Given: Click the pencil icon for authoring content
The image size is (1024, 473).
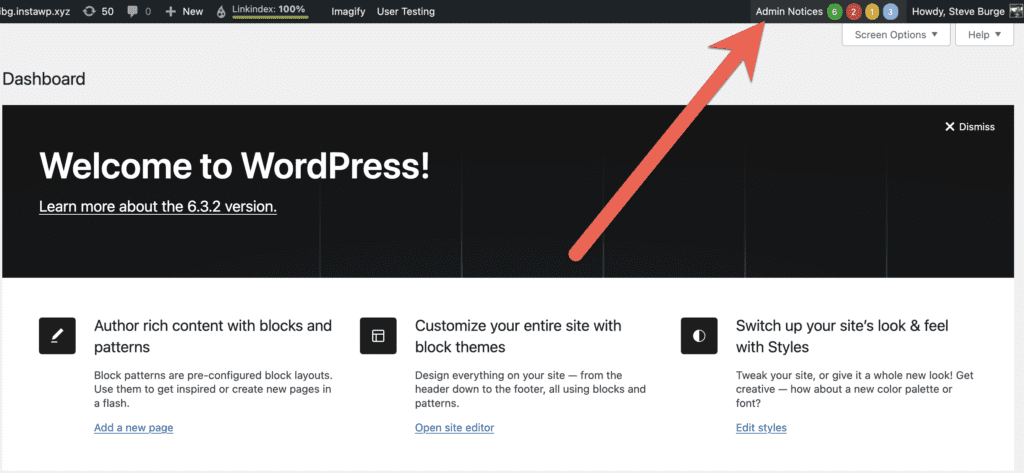Looking at the screenshot, I should (x=57, y=336).
